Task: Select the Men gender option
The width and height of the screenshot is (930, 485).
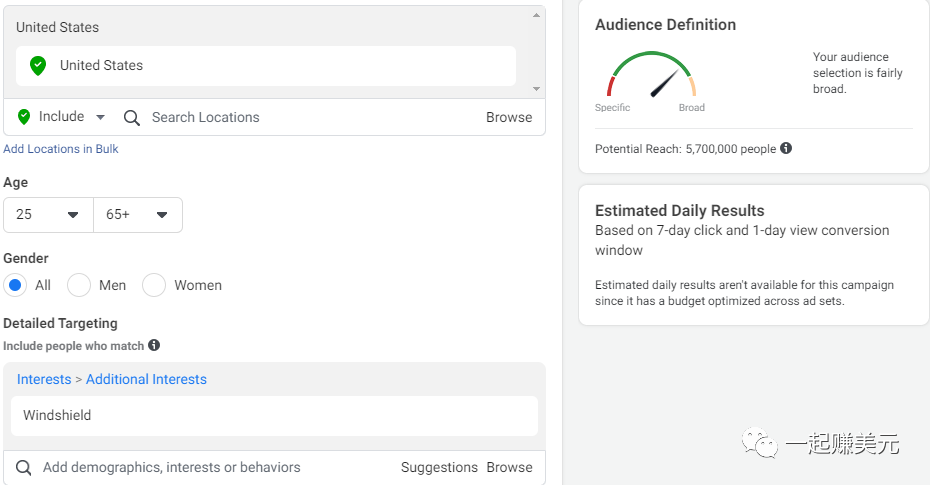Action: pyautogui.click(x=79, y=285)
